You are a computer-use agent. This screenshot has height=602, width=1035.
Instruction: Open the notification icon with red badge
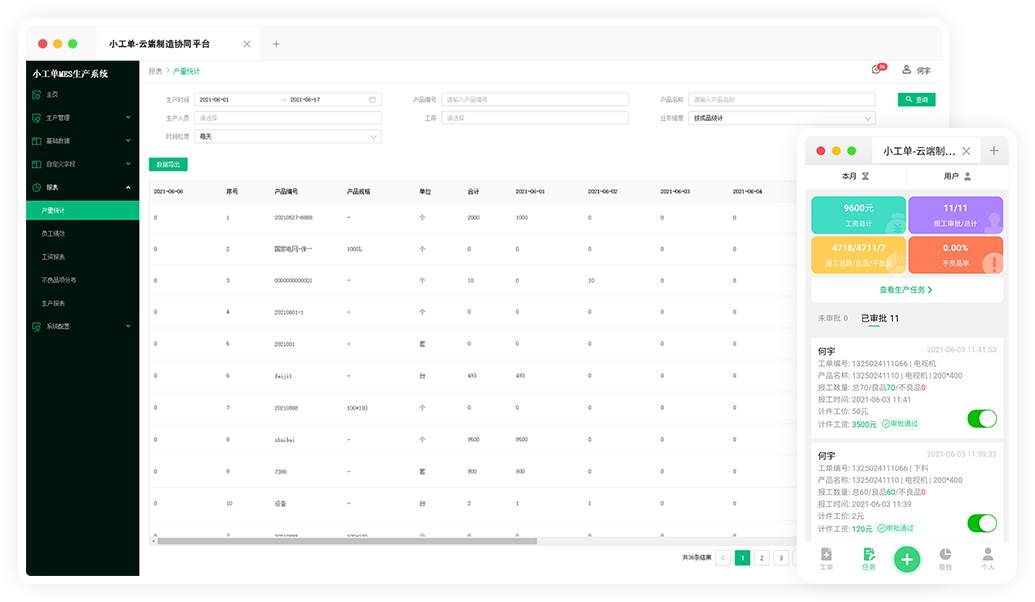(878, 70)
